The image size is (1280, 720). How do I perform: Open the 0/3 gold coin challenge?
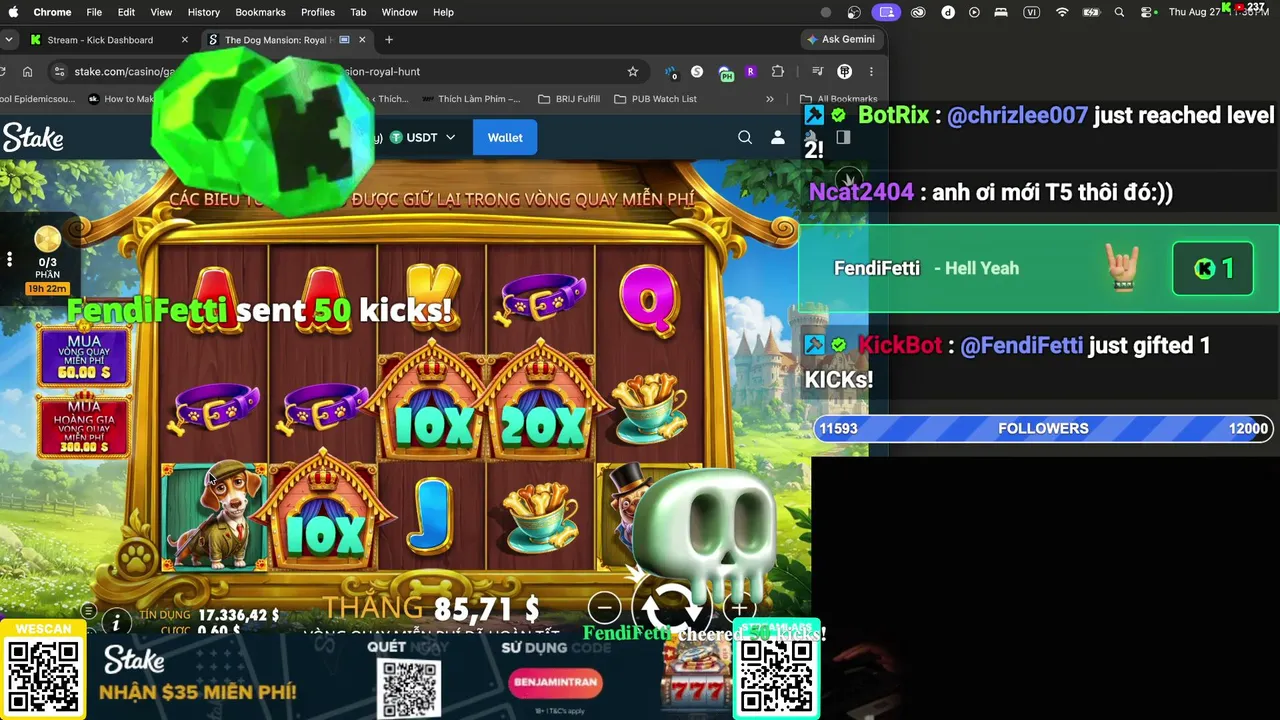coord(47,260)
